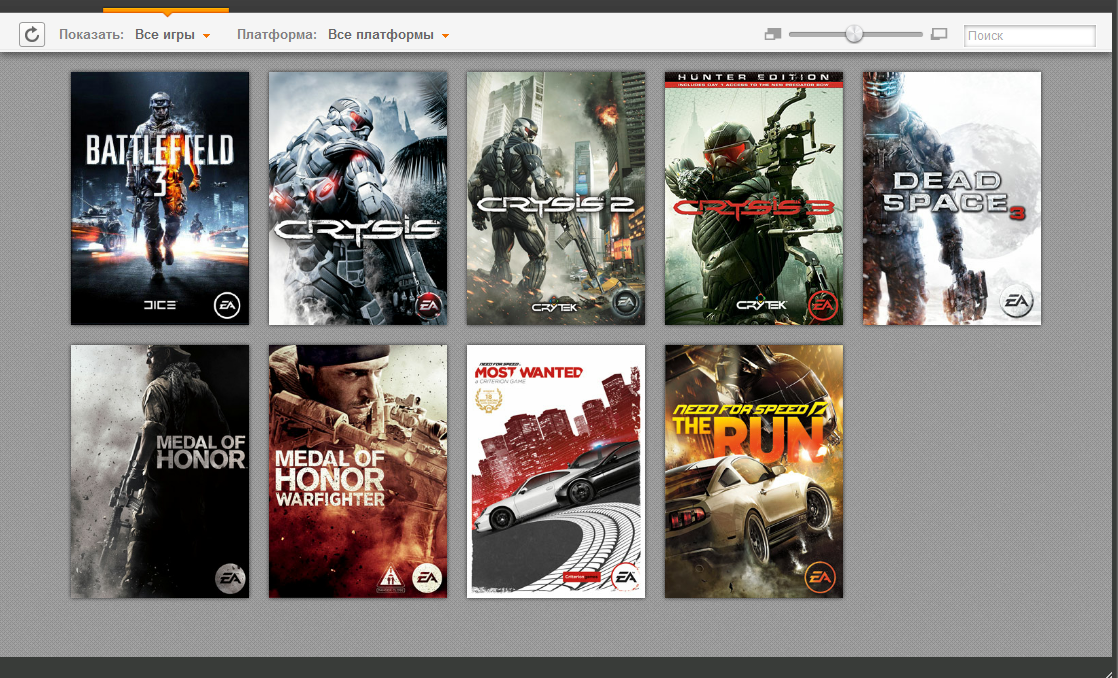
Task: Open the "Все платформы" platform dropdown
Action: coord(389,35)
